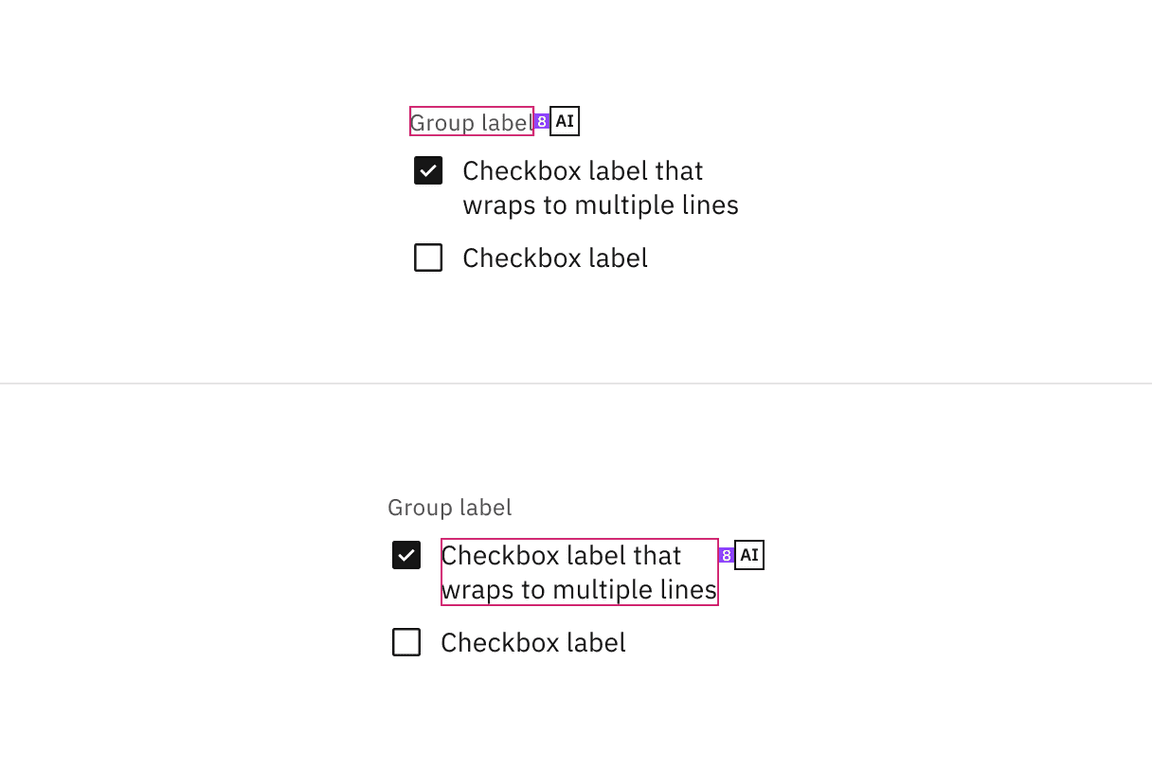Screen dimensions: 1152x767
Task: Click the 'wraps to multiple lines' text in top group
Action: (600, 204)
